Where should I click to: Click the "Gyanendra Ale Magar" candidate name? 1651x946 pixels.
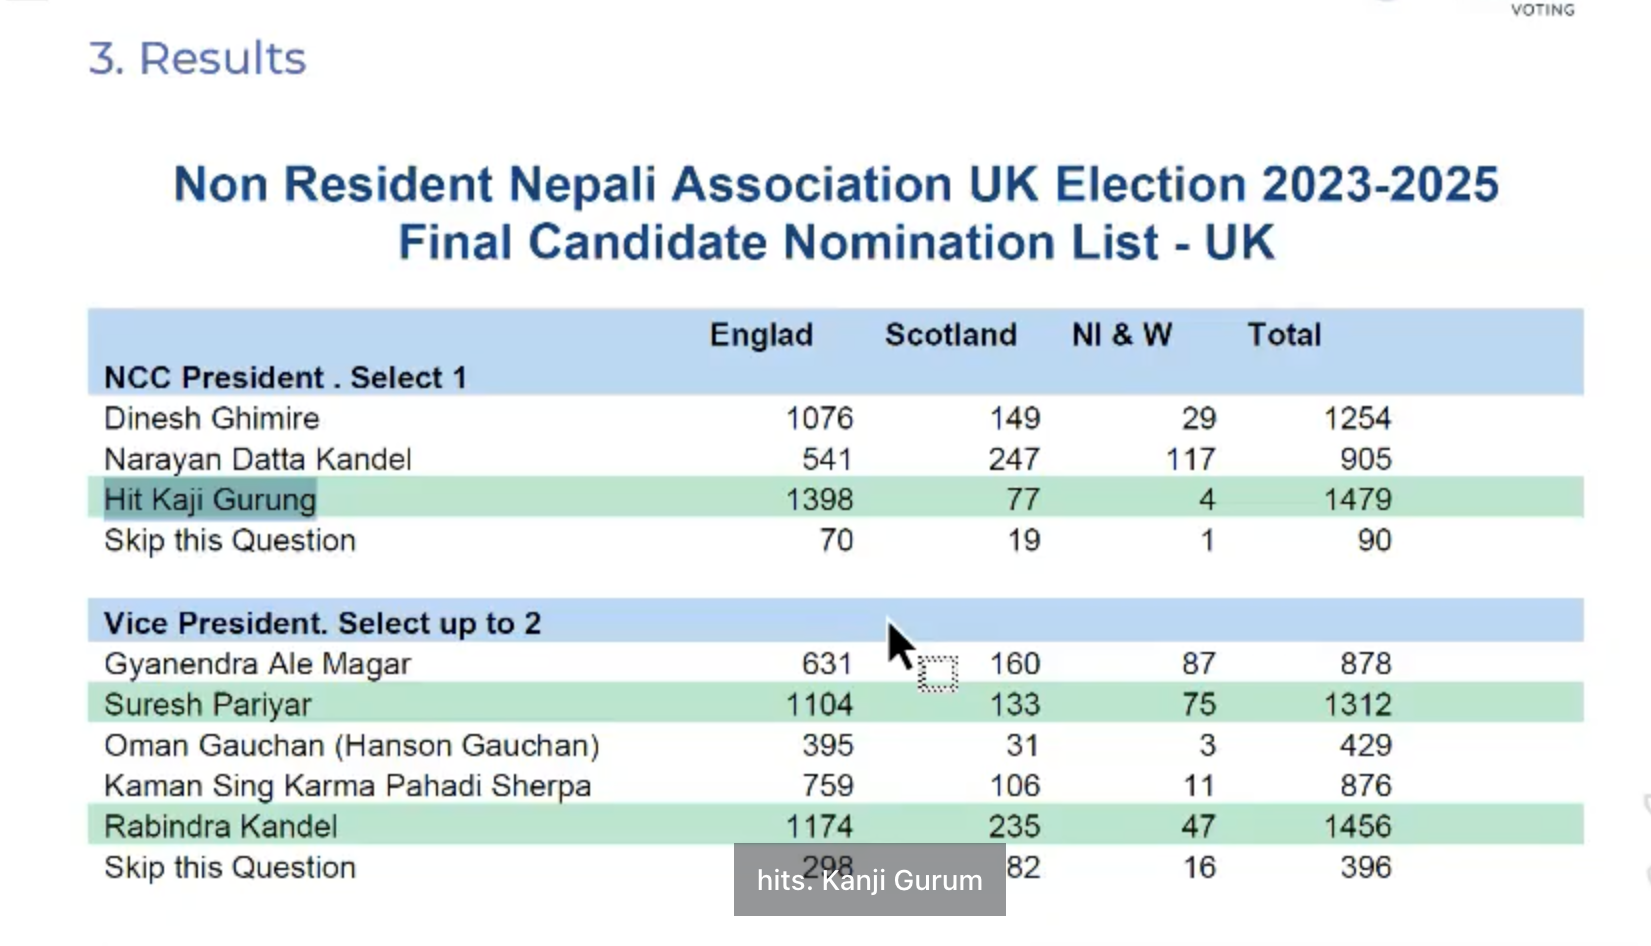tap(258, 664)
